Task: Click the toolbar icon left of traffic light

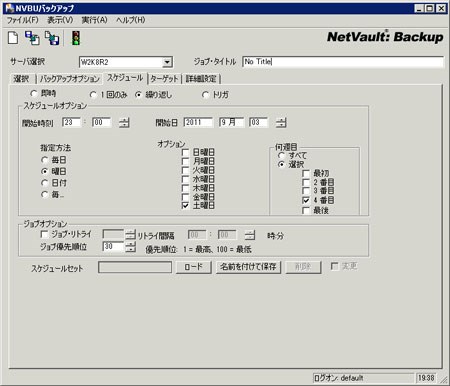Action: (x=52, y=38)
